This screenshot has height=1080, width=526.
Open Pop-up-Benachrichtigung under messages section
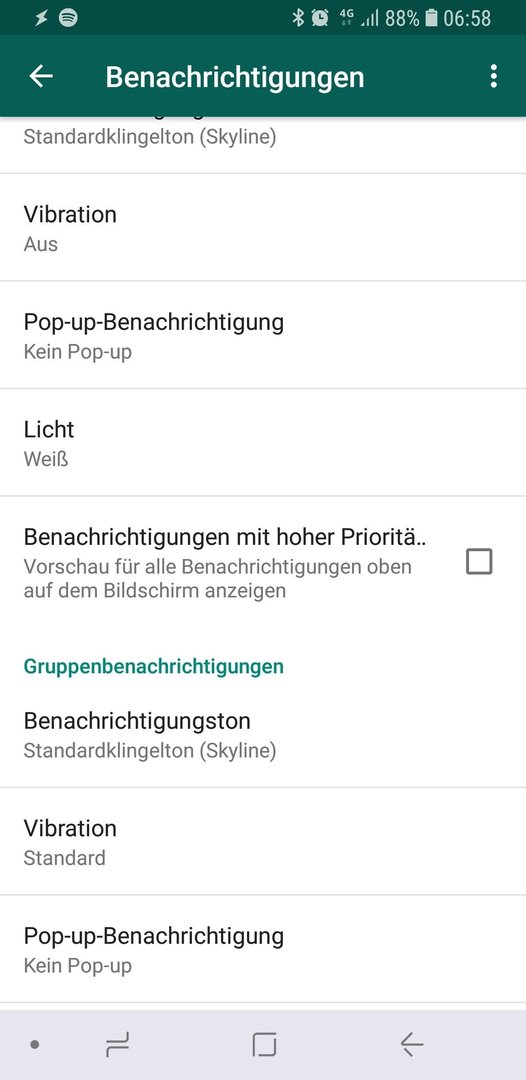click(x=263, y=335)
